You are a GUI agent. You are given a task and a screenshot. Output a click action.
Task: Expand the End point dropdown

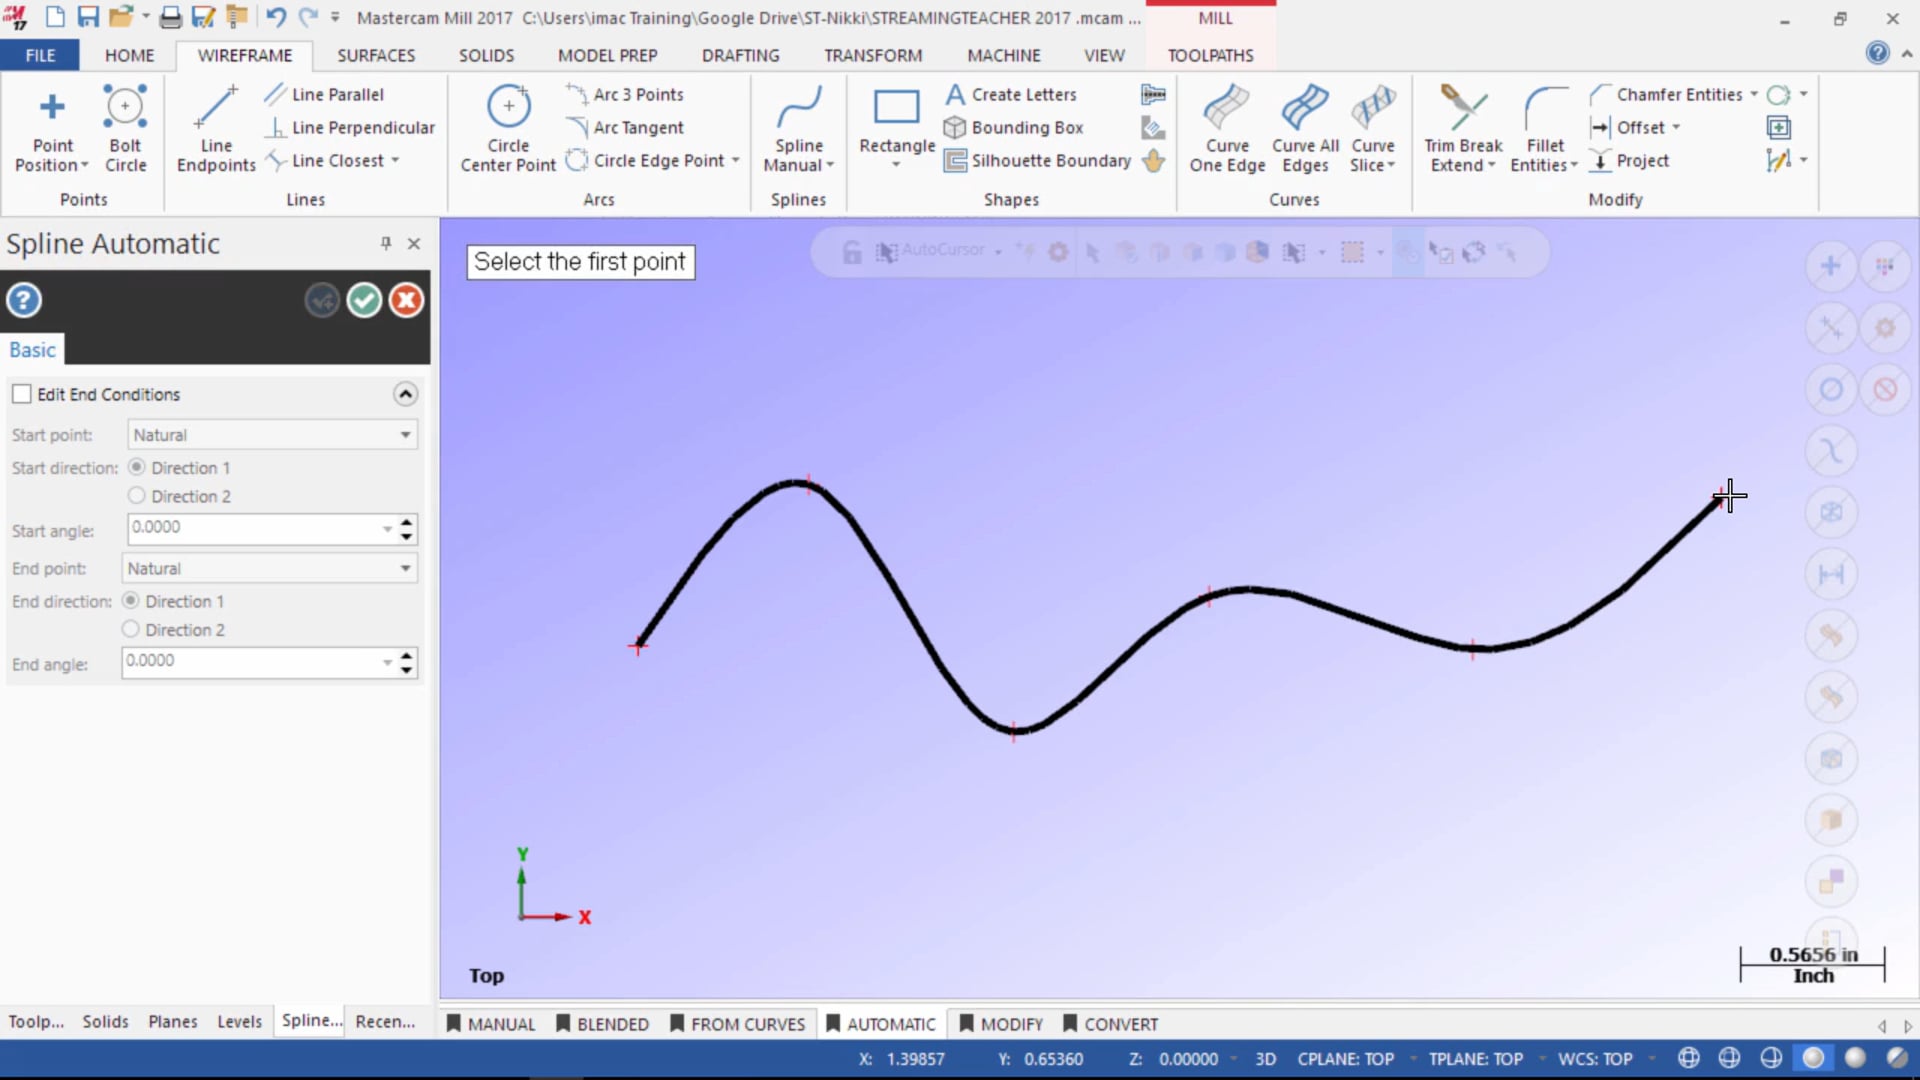coord(405,568)
